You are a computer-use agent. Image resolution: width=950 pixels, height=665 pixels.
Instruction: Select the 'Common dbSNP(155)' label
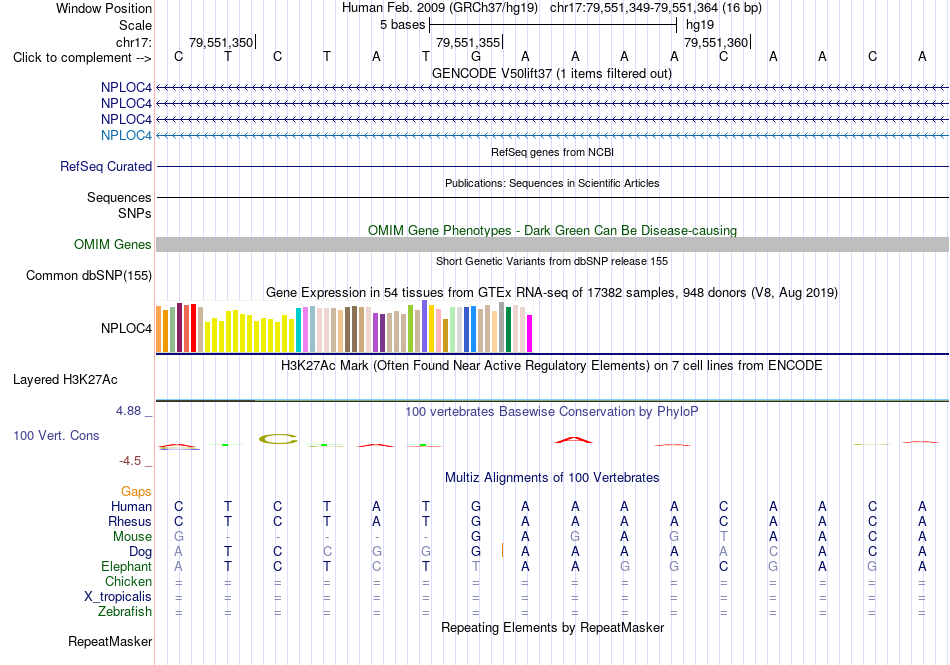pyautogui.click(x=88, y=275)
